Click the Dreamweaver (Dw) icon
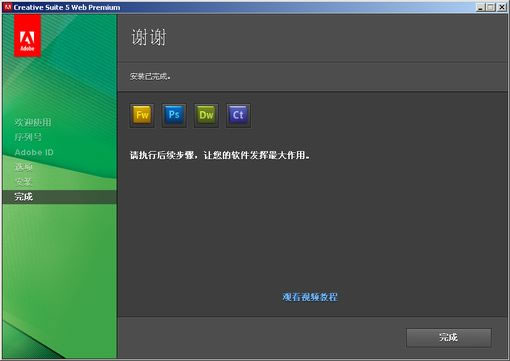The height and width of the screenshot is (361, 510). (206, 115)
